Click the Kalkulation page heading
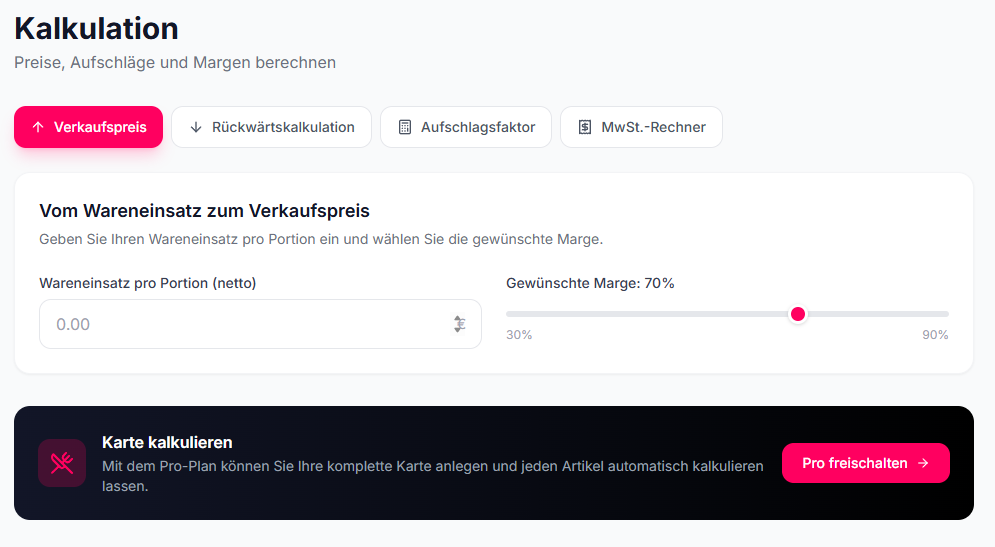This screenshot has width=995, height=547. pos(96,28)
